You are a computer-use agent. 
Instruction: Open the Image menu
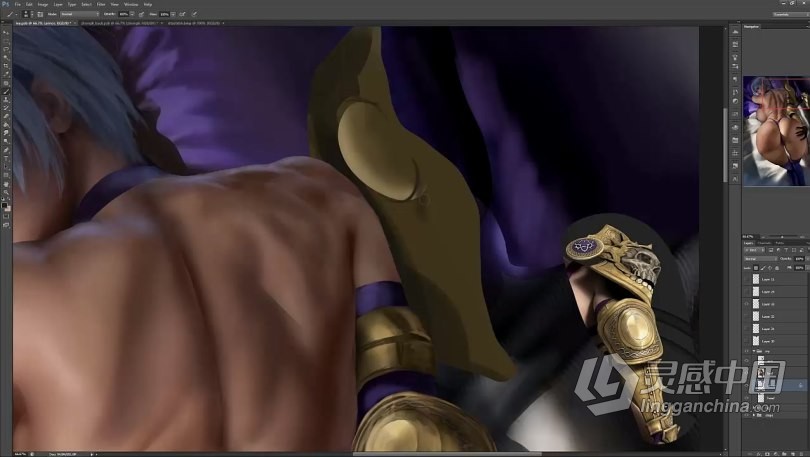coord(43,5)
